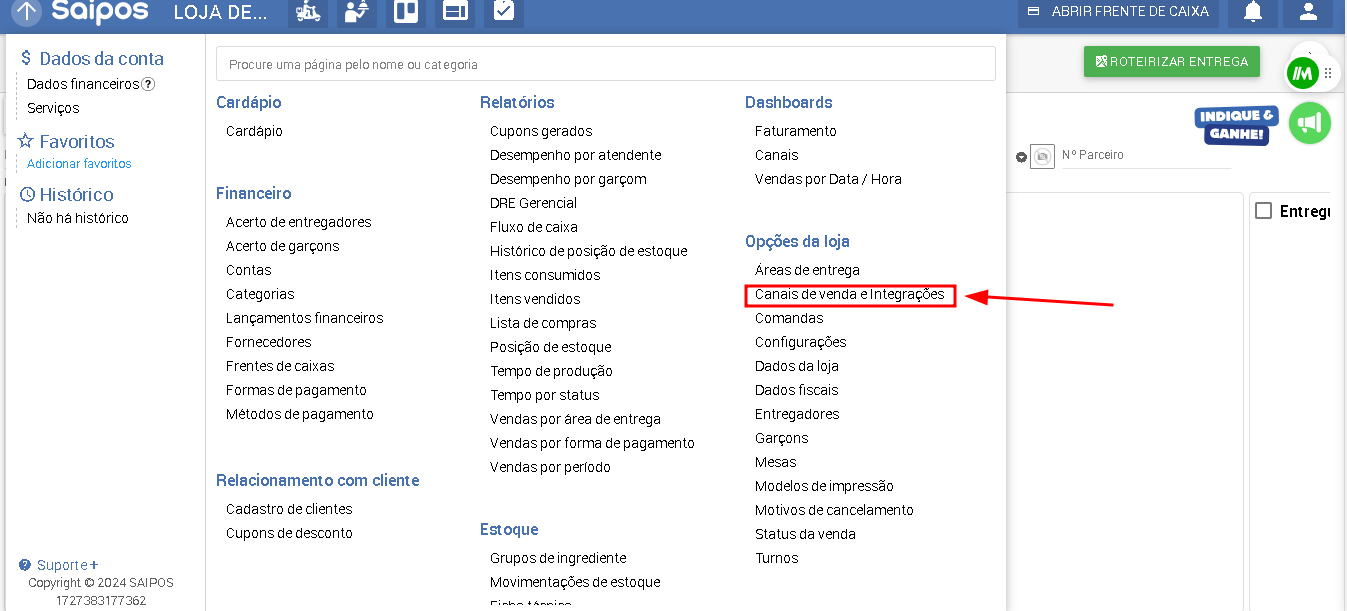
Task: Open the user profile icon
Action: (x=1307, y=12)
